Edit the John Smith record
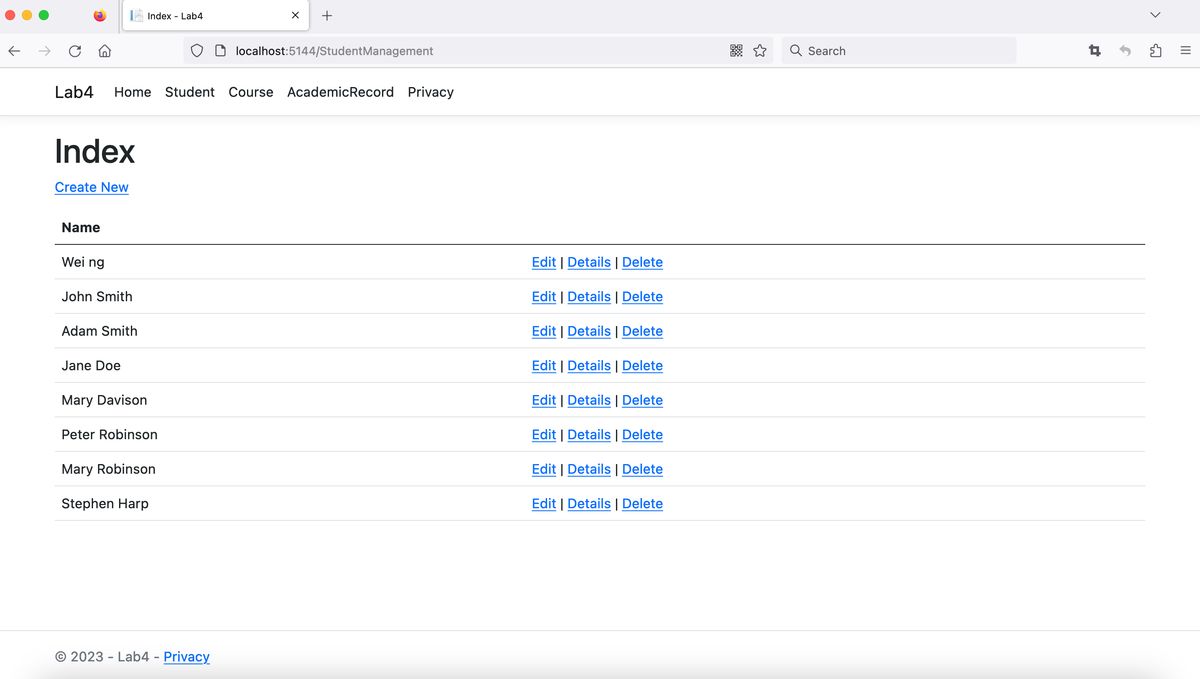The image size is (1200, 679). pos(544,297)
